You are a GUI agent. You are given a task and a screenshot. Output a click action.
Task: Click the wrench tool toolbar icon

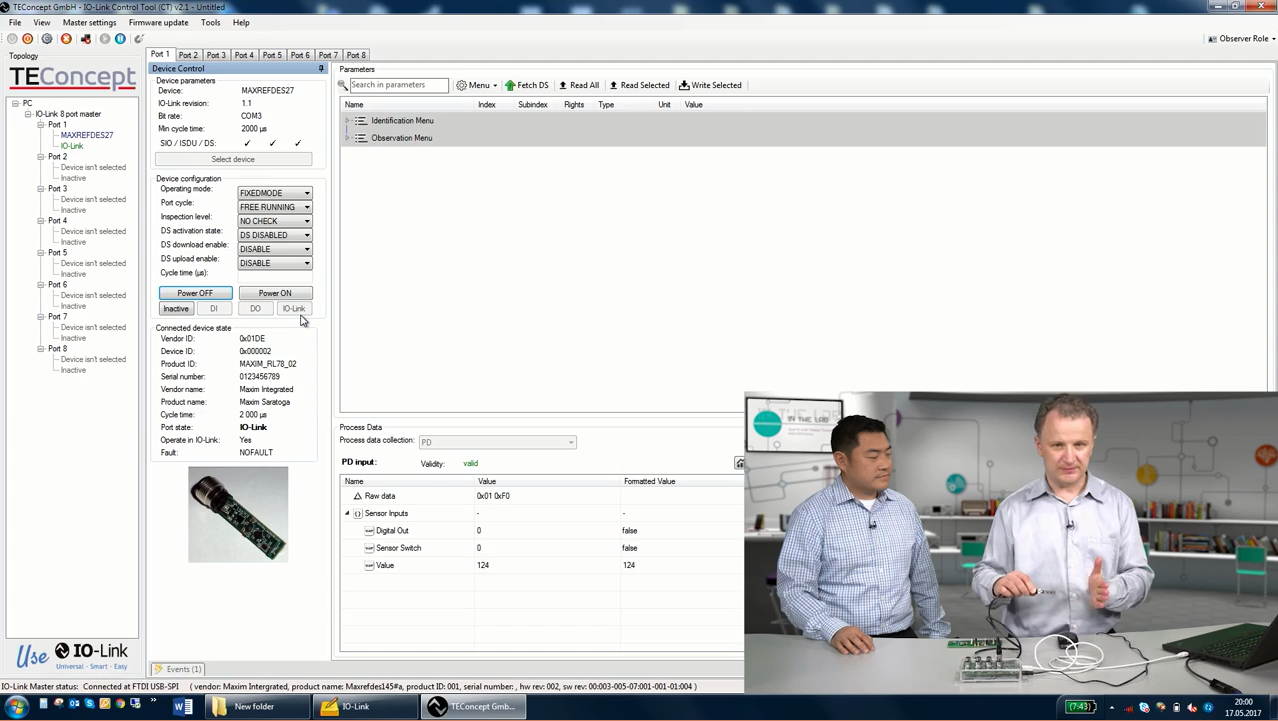139,39
